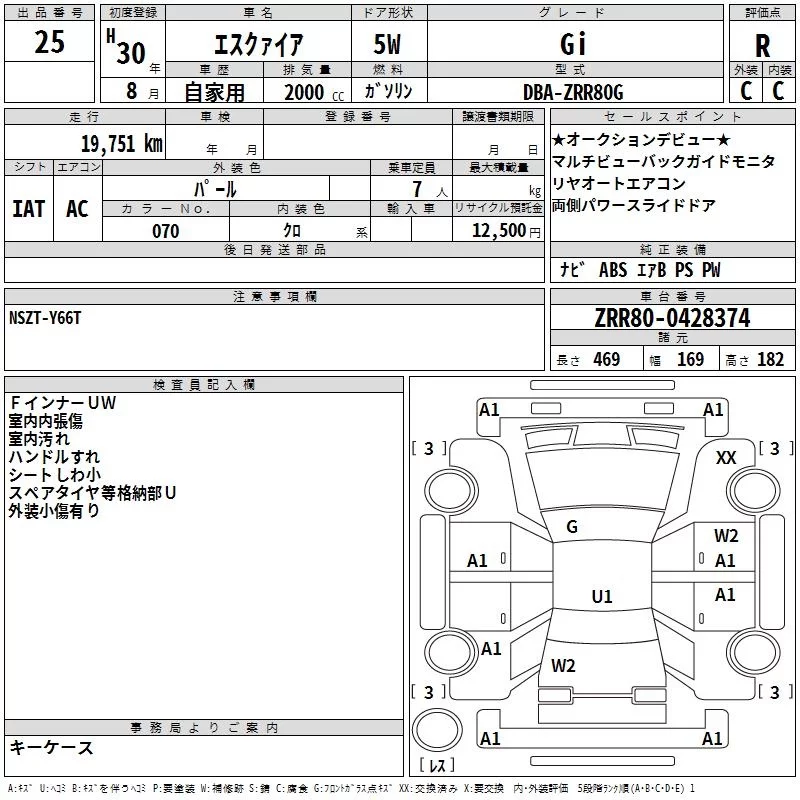Click the recycle deposit "12,500円"

506,231
